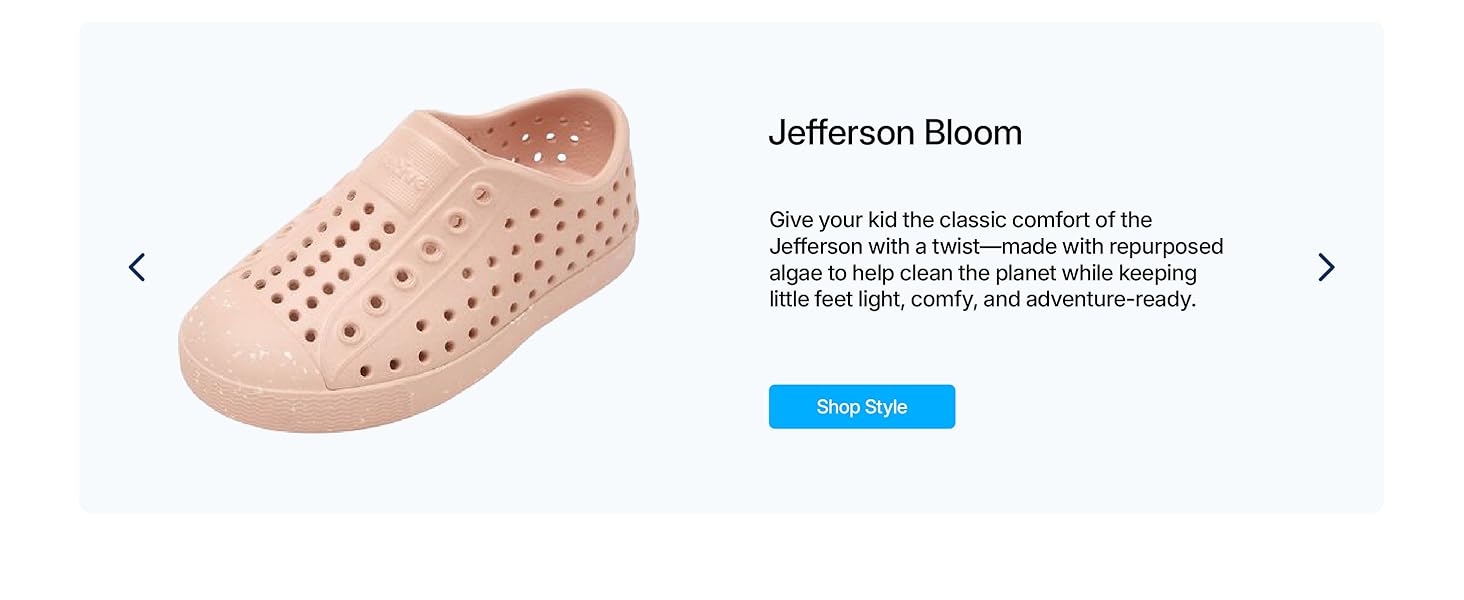Click the product description paragraph
This screenshot has height=600, width=1464.
[x=996, y=259]
